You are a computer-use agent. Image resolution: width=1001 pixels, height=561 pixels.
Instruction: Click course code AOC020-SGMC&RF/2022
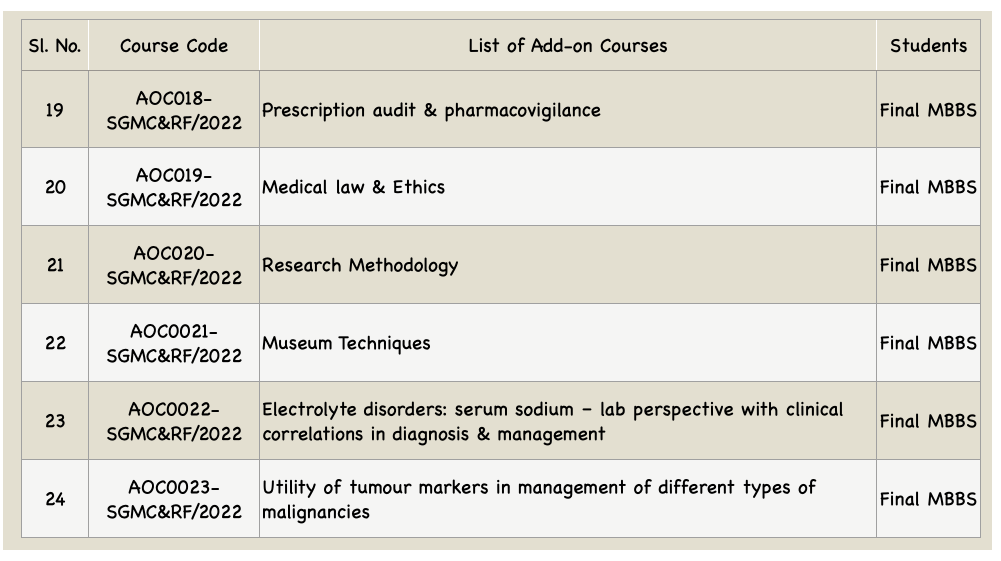[174, 265]
